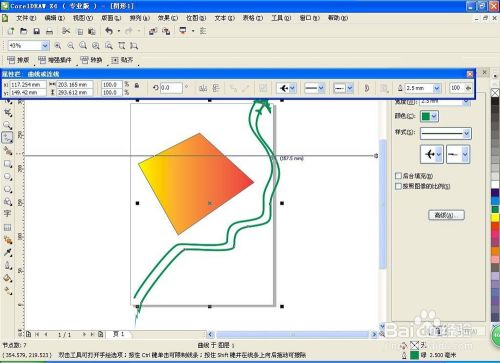Click the Cut scissors icon
The height and width of the screenshot is (363, 500).
point(66,31)
